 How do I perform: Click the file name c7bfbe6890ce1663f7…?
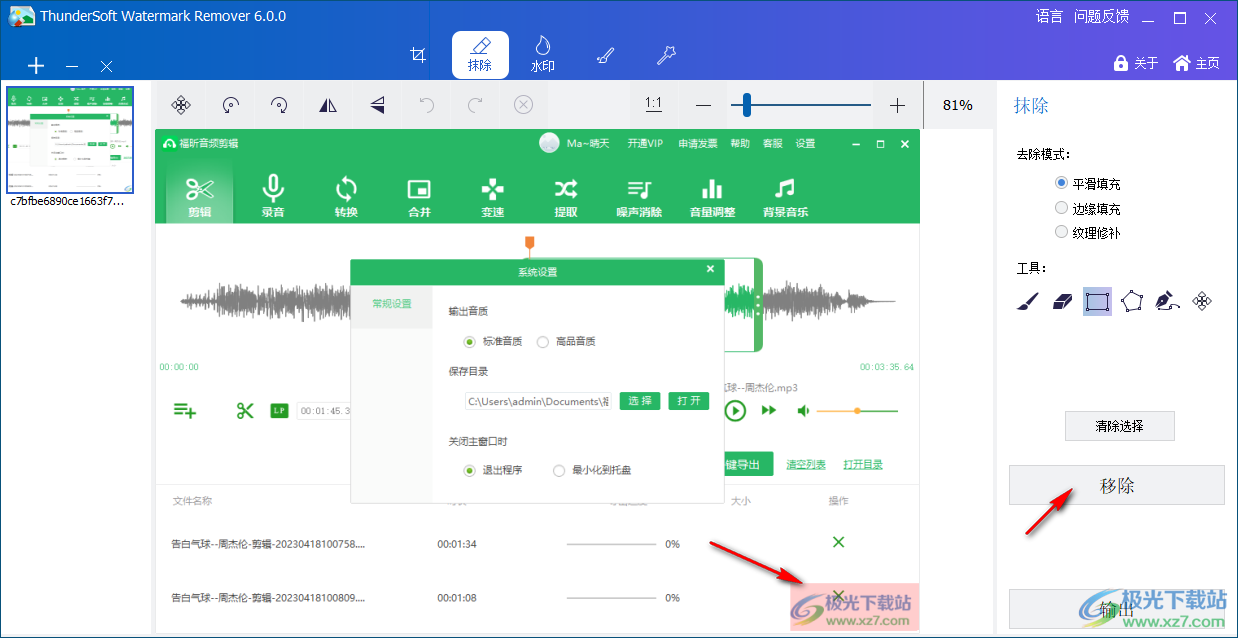[67, 201]
